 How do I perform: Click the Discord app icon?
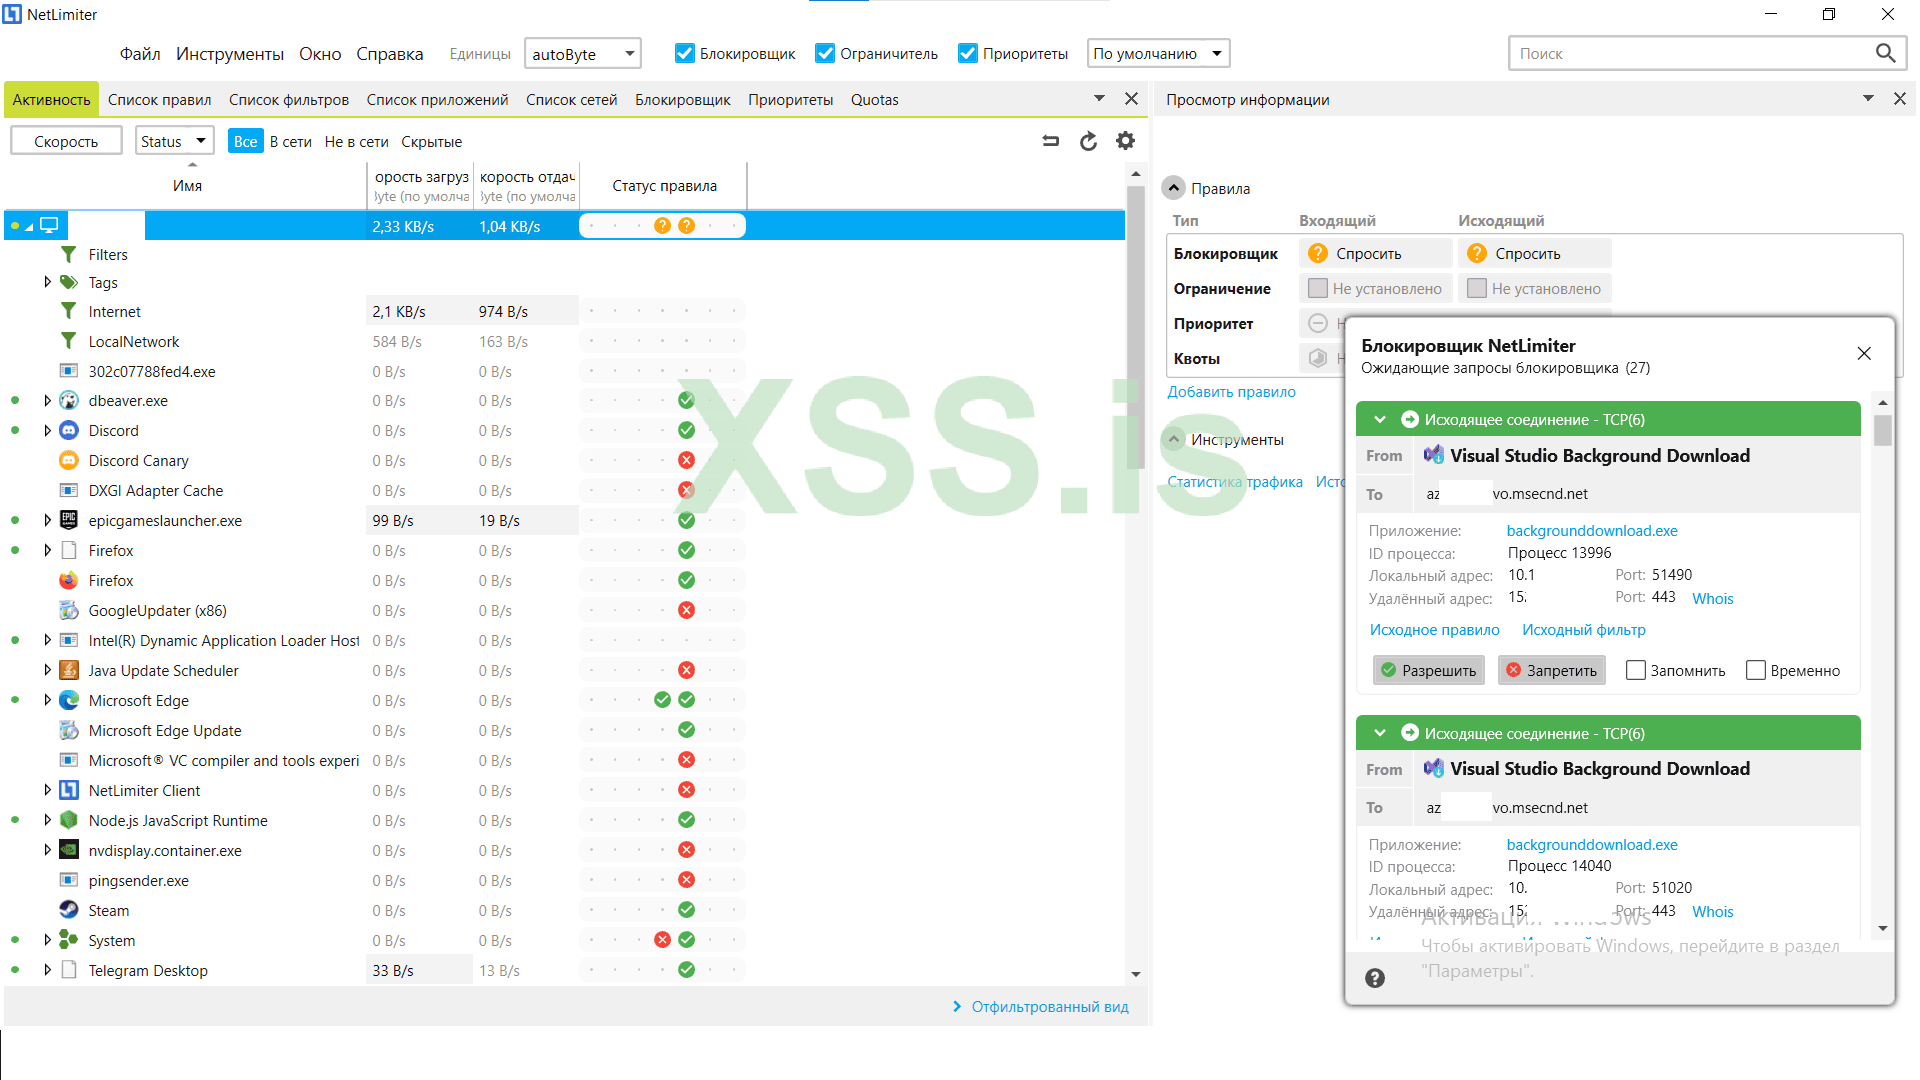[x=69, y=431]
